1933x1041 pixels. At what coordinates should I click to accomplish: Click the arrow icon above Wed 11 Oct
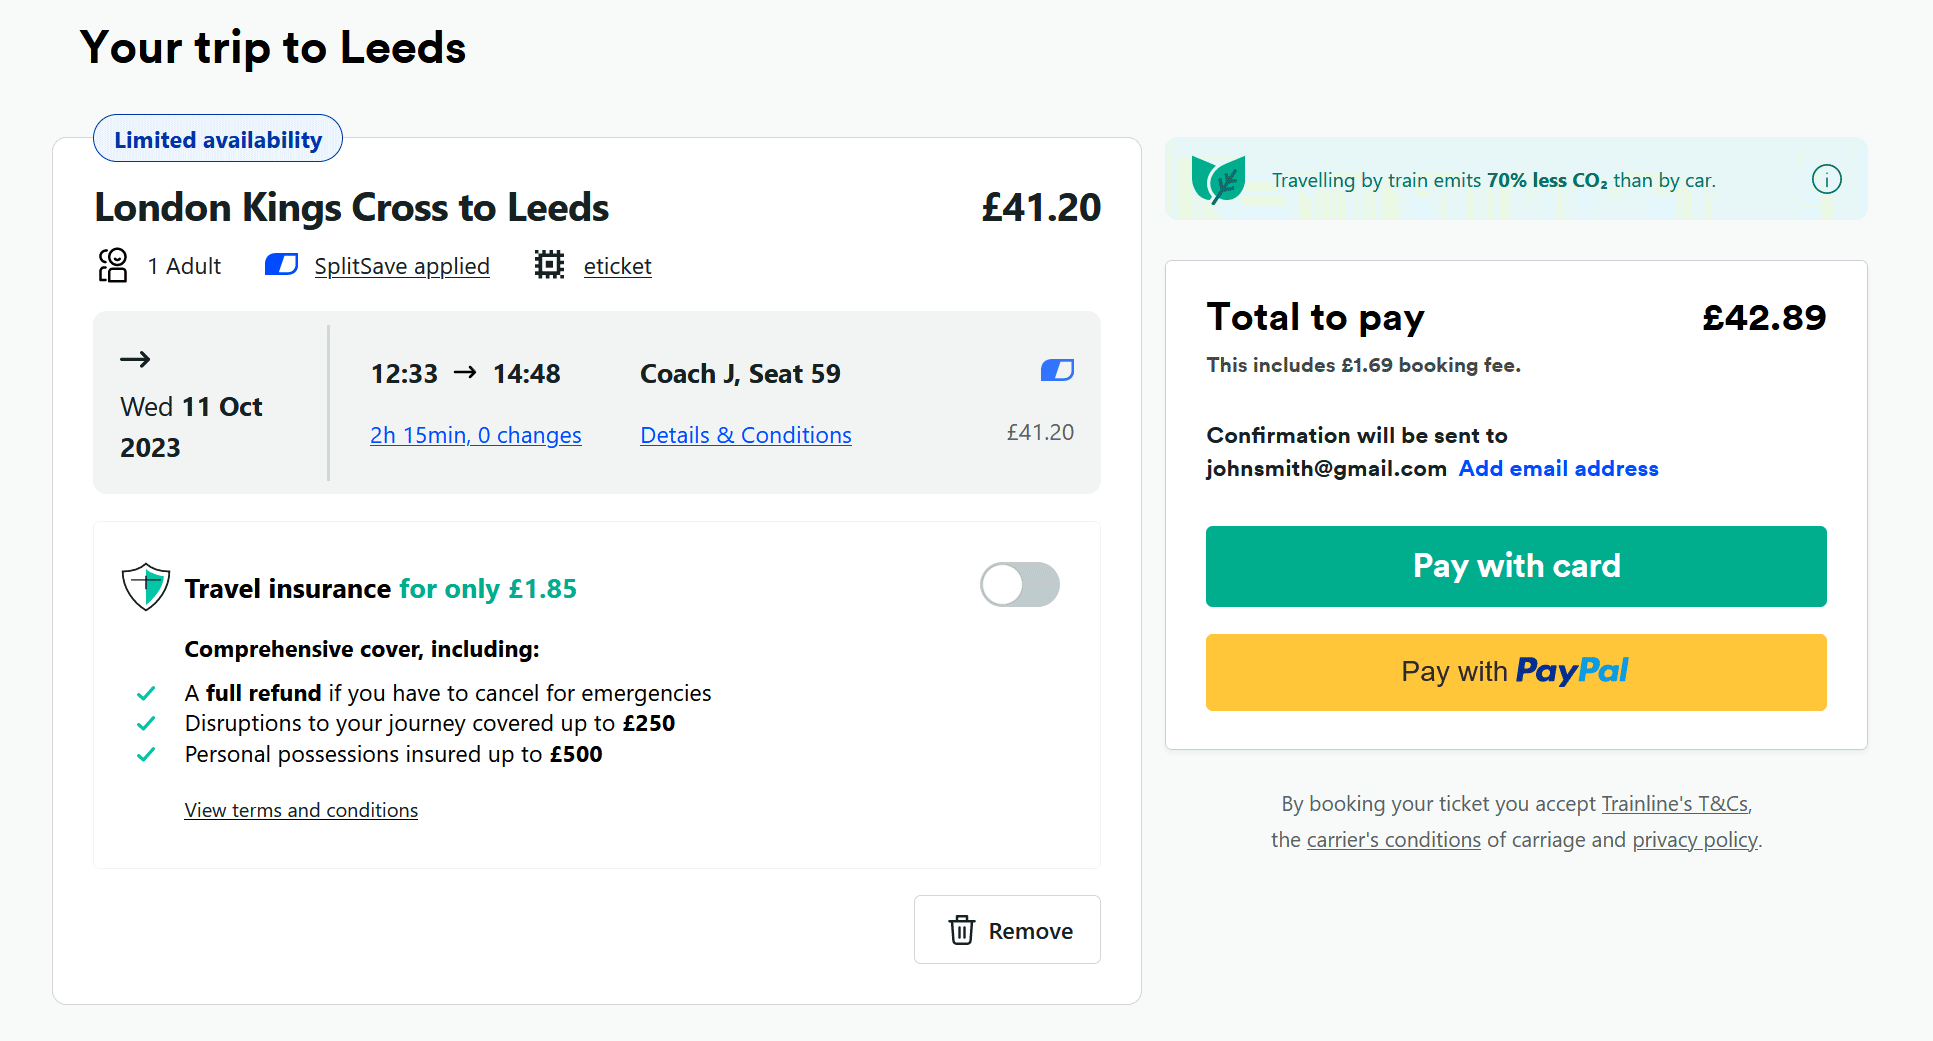(x=134, y=359)
